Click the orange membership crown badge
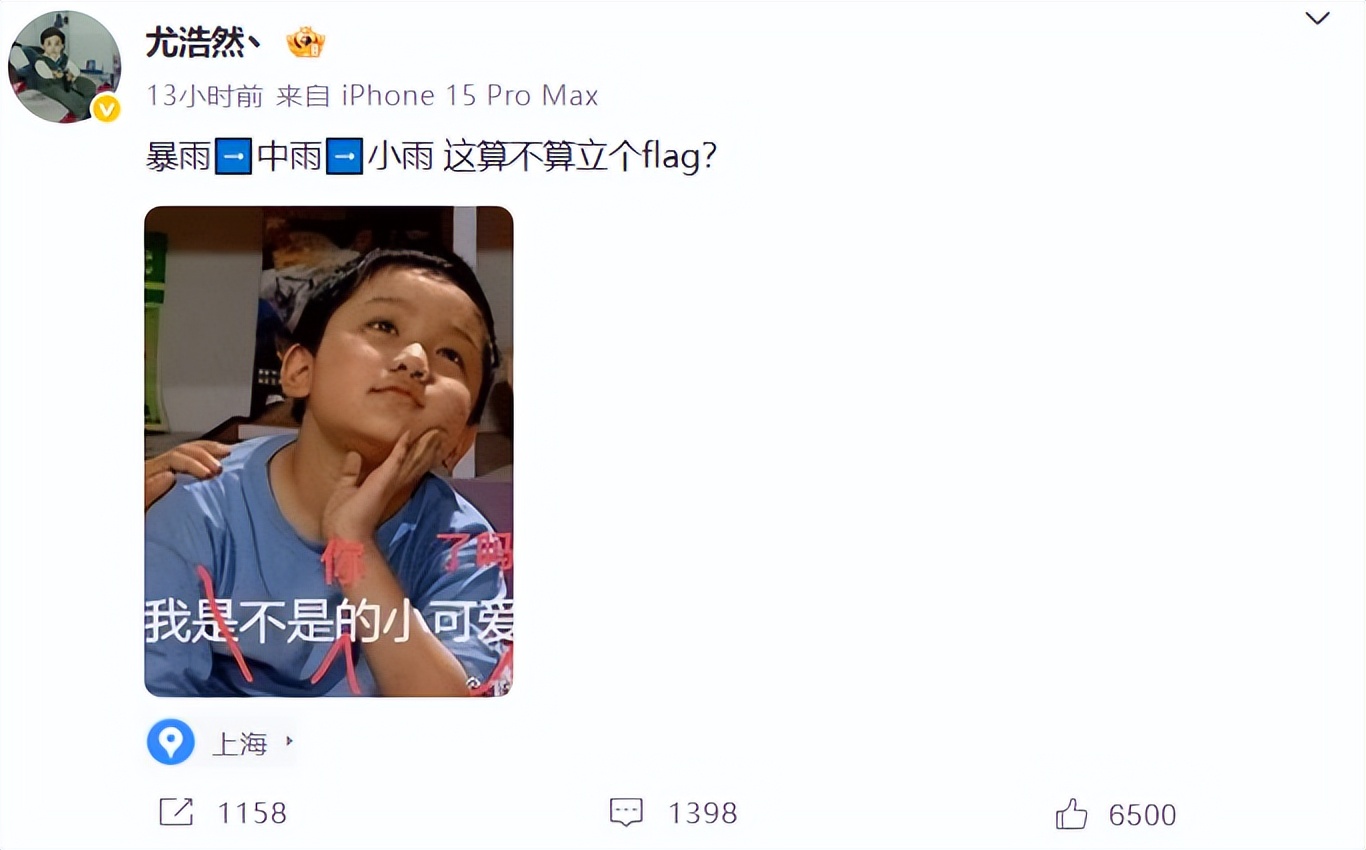 point(305,42)
